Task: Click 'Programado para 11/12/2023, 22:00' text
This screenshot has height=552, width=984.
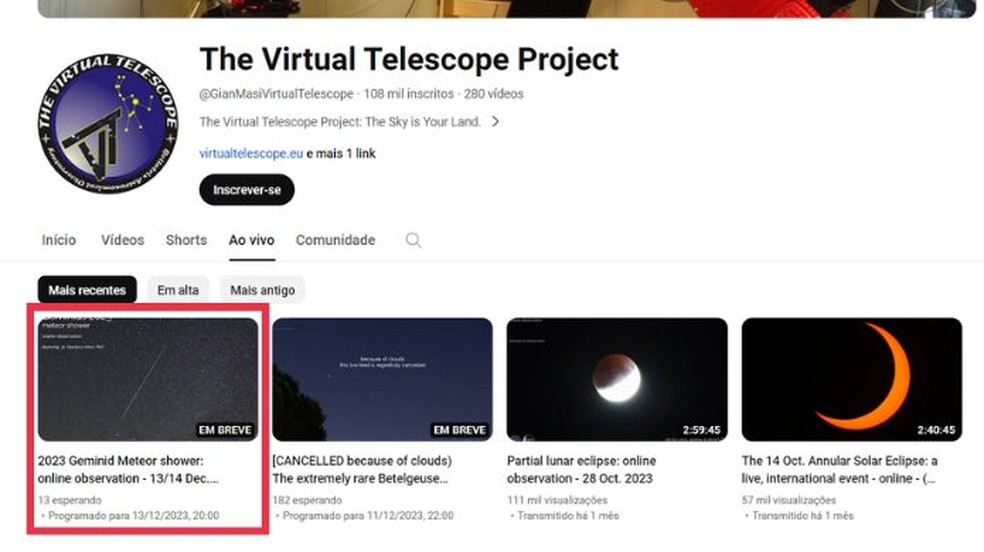Action: pos(368,516)
